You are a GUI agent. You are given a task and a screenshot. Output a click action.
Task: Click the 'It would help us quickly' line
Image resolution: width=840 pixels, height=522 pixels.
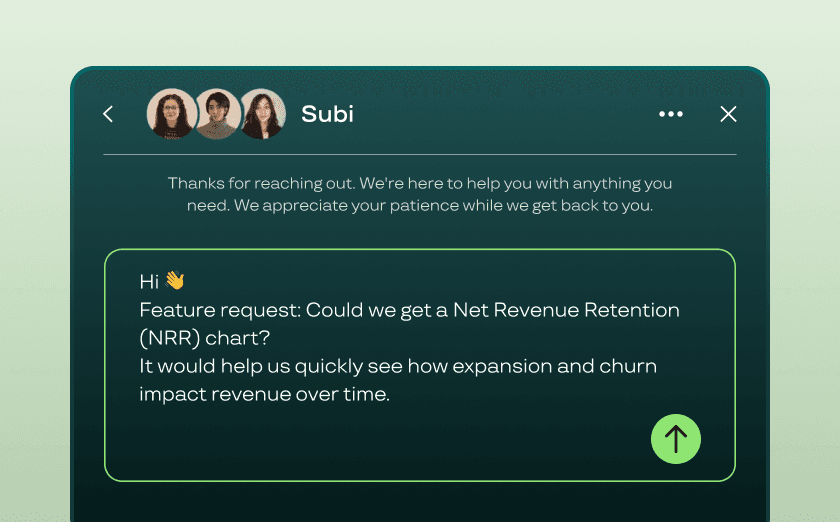pos(398,367)
